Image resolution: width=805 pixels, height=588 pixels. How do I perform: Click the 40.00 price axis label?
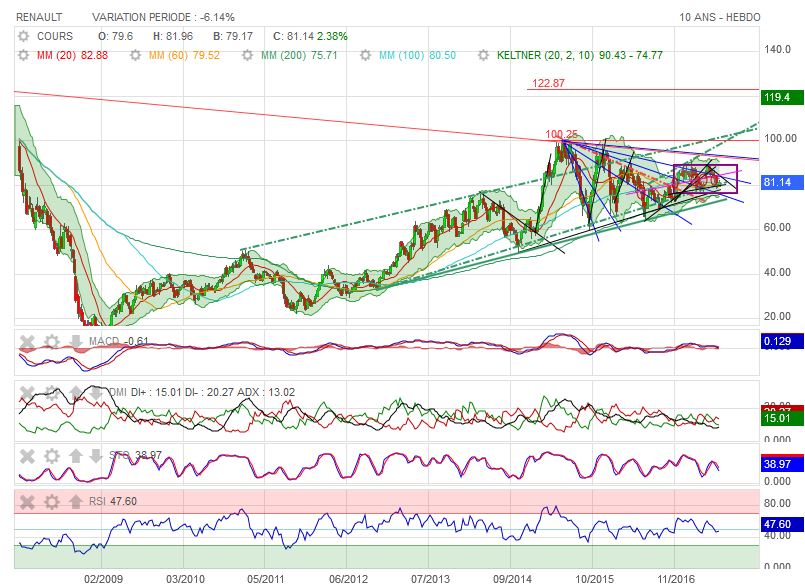(777, 272)
